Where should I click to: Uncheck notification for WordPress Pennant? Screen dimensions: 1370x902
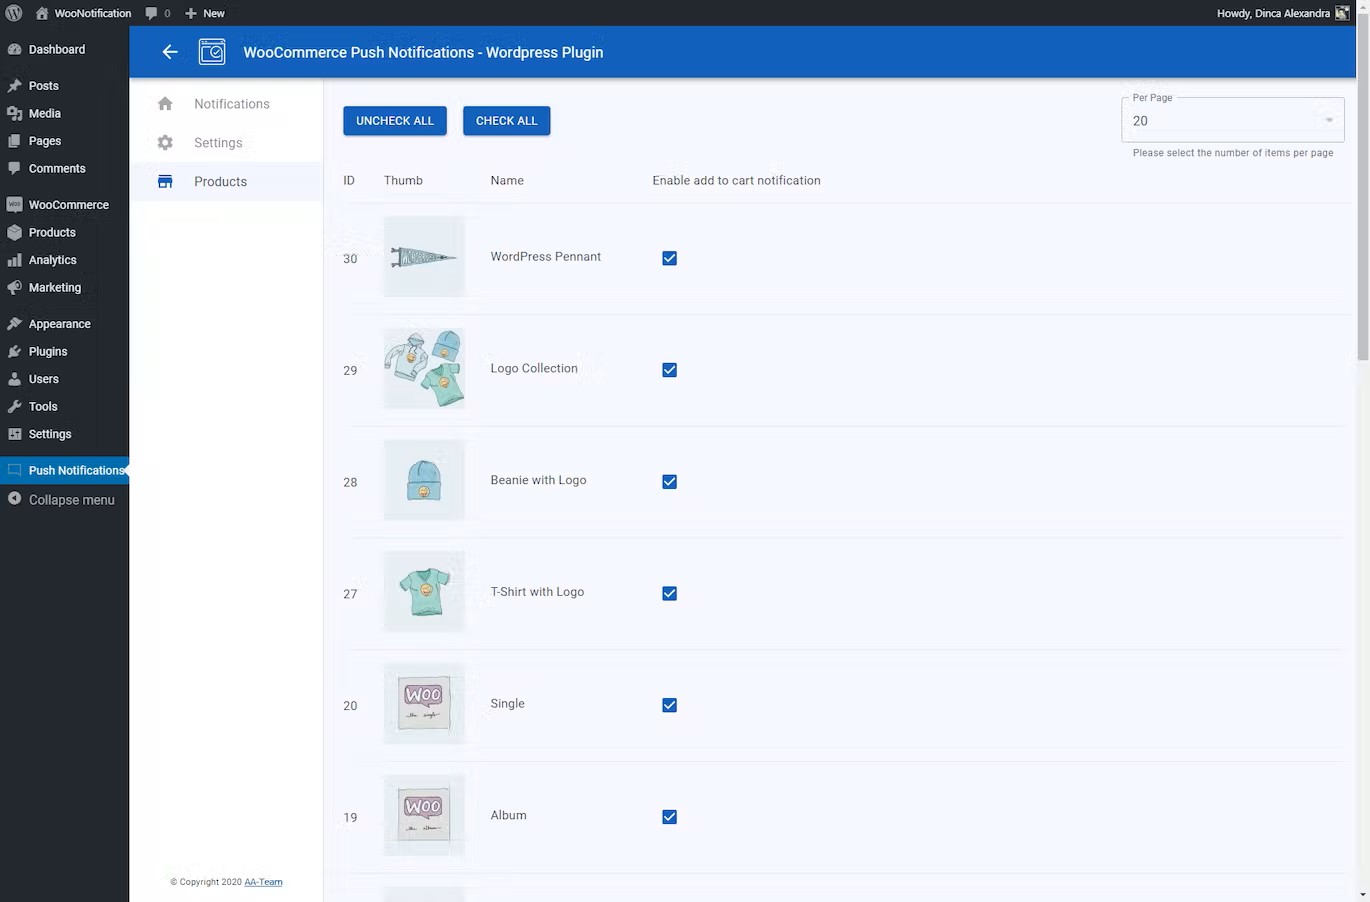point(670,258)
